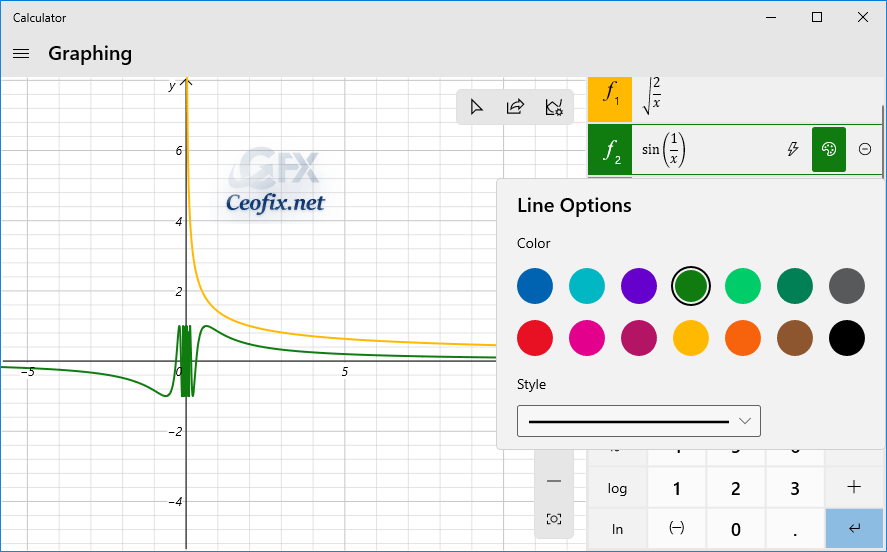This screenshot has width=887, height=552.
Task: Click the plus operator key
Action: pos(854,488)
